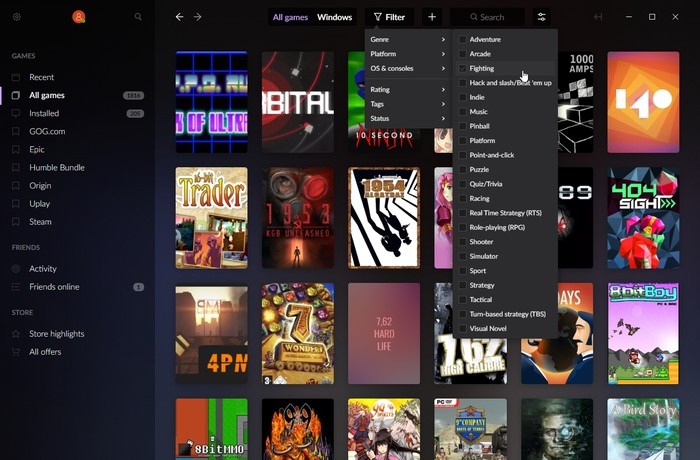
Task: Check the Indie genre checkbox
Action: pos(462,97)
